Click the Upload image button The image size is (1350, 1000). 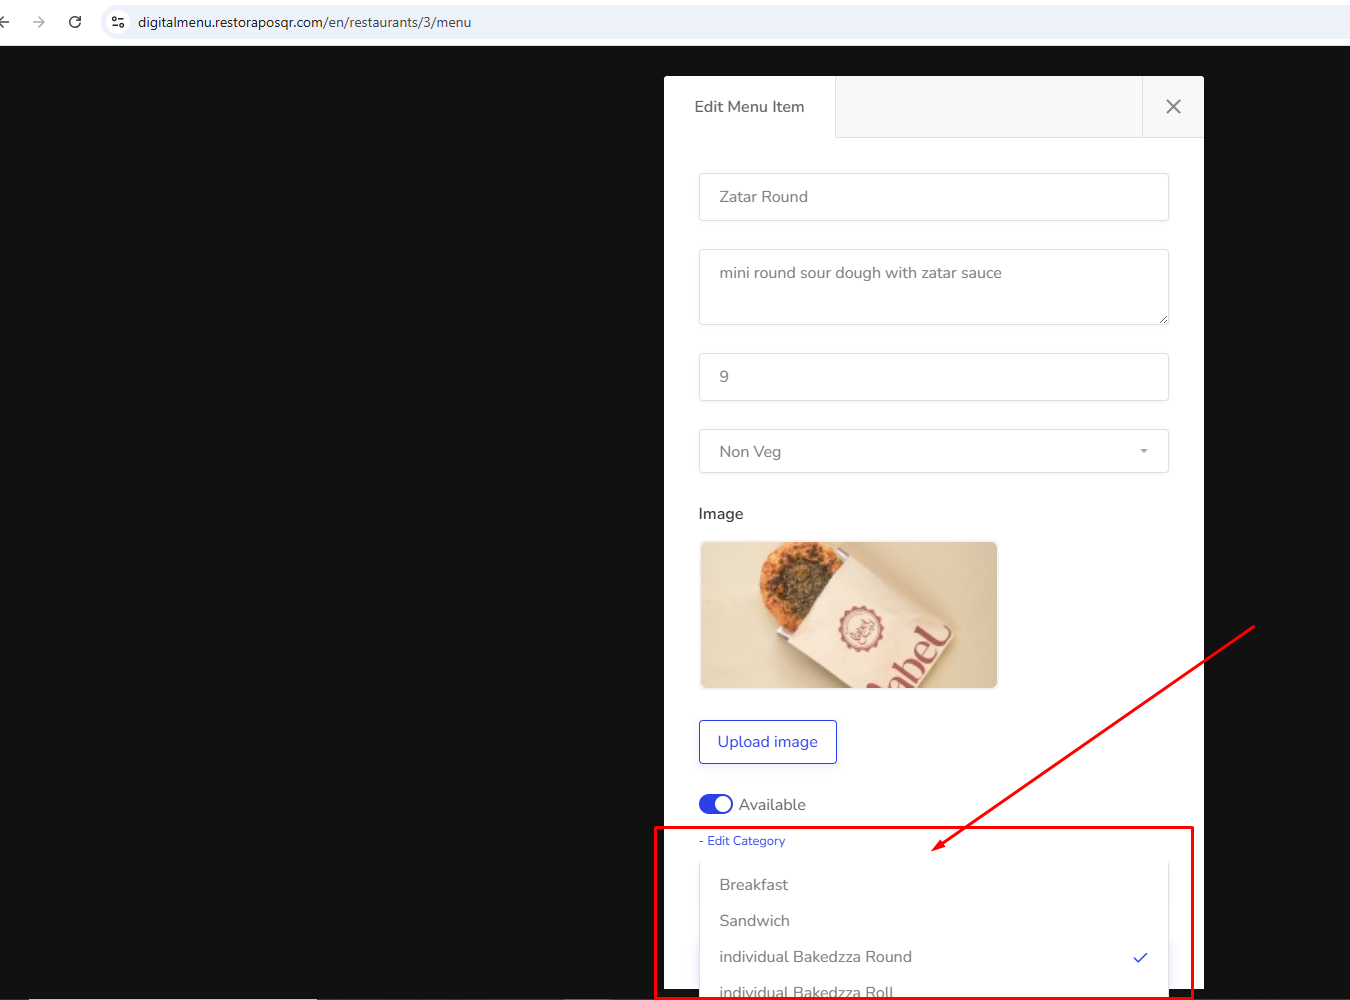(767, 742)
